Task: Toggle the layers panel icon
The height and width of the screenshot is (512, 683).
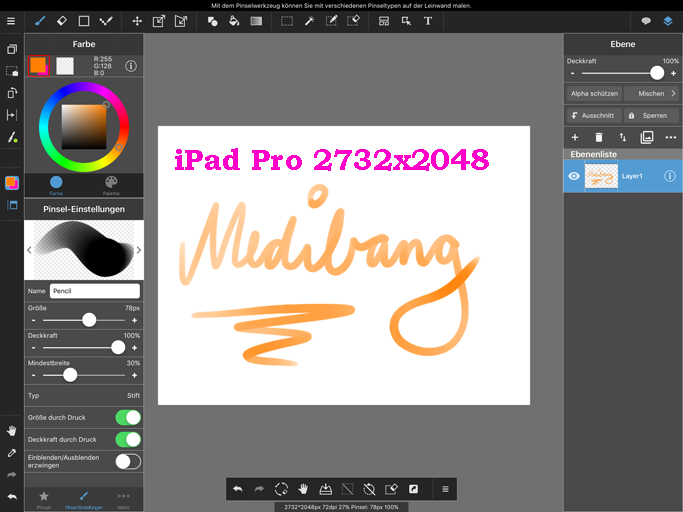Action: tap(668, 21)
